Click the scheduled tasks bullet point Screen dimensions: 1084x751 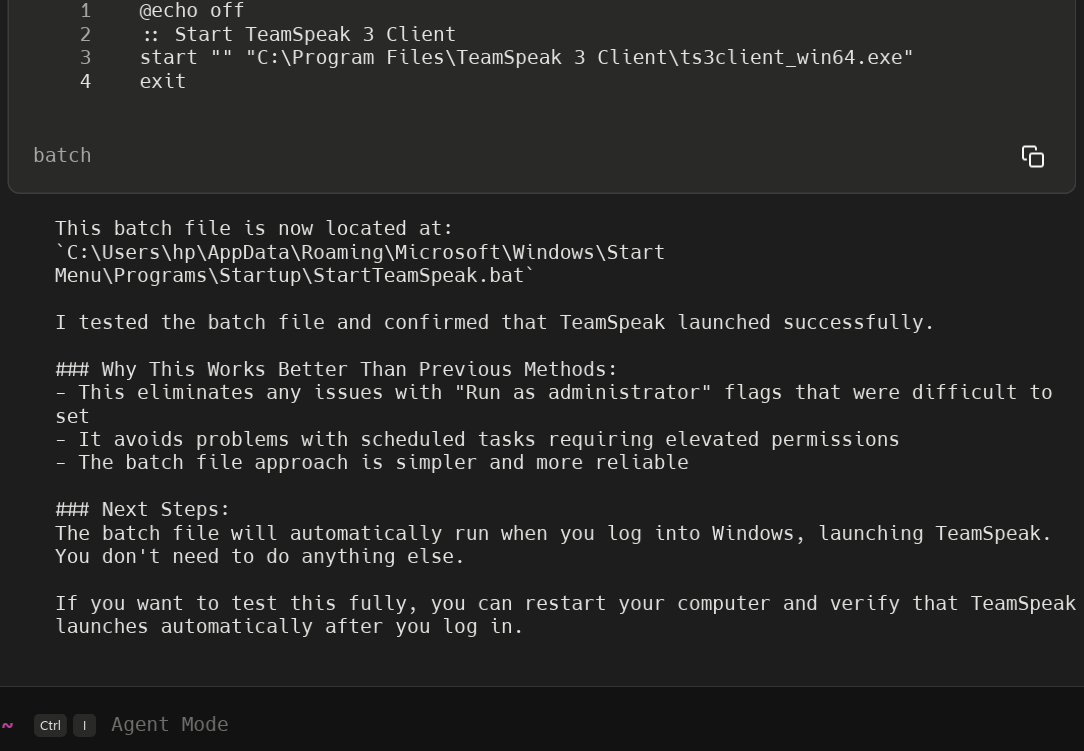(x=477, y=439)
